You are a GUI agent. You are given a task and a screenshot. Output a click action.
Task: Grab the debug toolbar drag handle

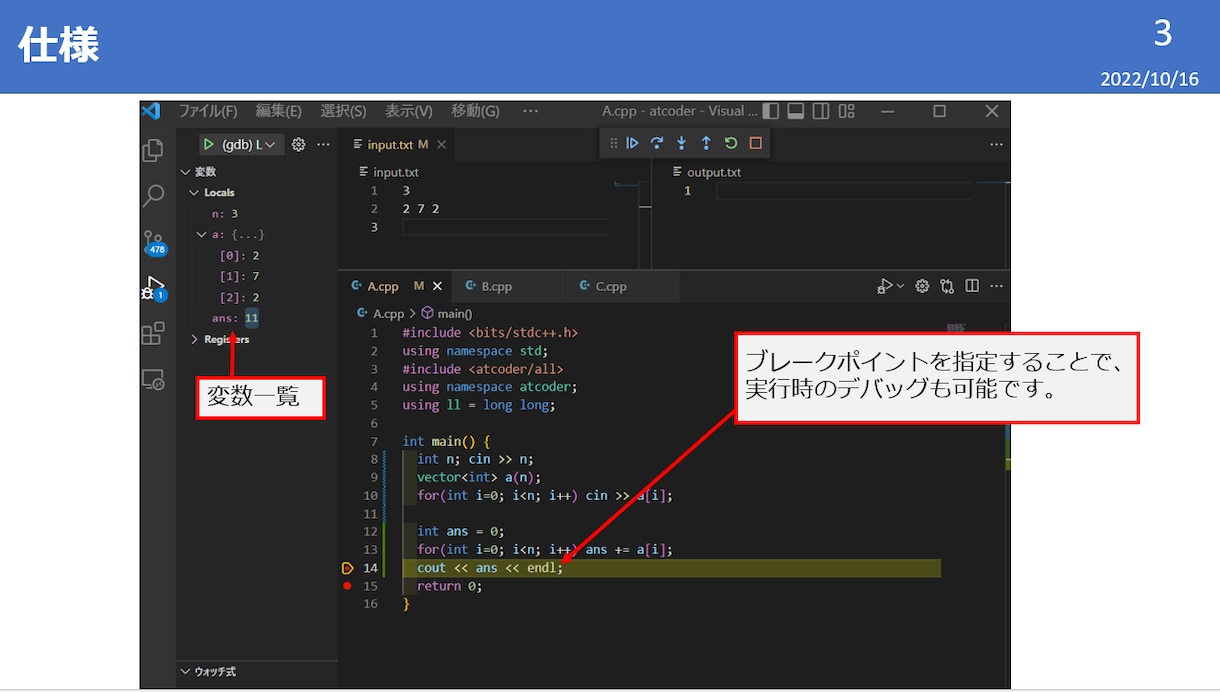614,143
